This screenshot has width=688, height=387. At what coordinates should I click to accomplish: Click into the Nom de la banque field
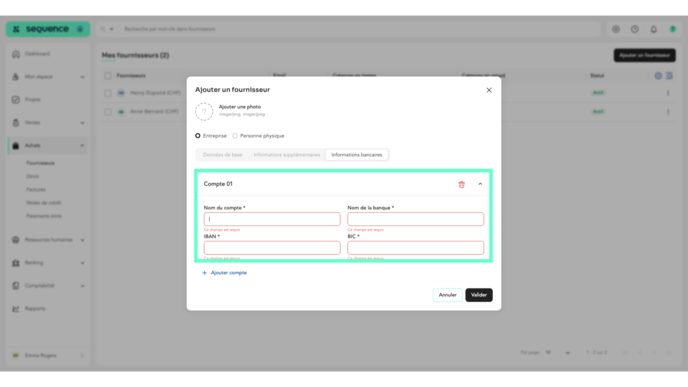(x=416, y=219)
